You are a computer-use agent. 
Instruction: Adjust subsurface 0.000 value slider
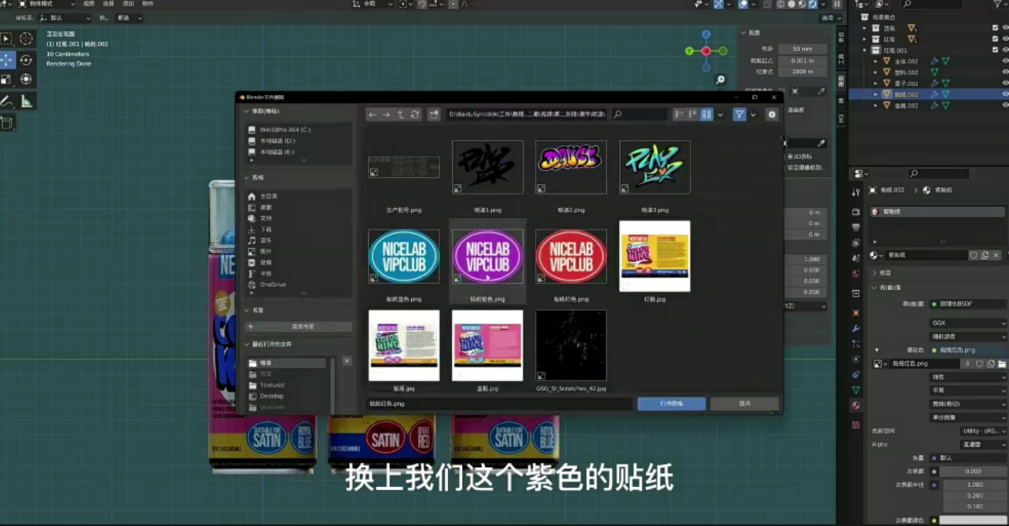[x=973, y=471]
